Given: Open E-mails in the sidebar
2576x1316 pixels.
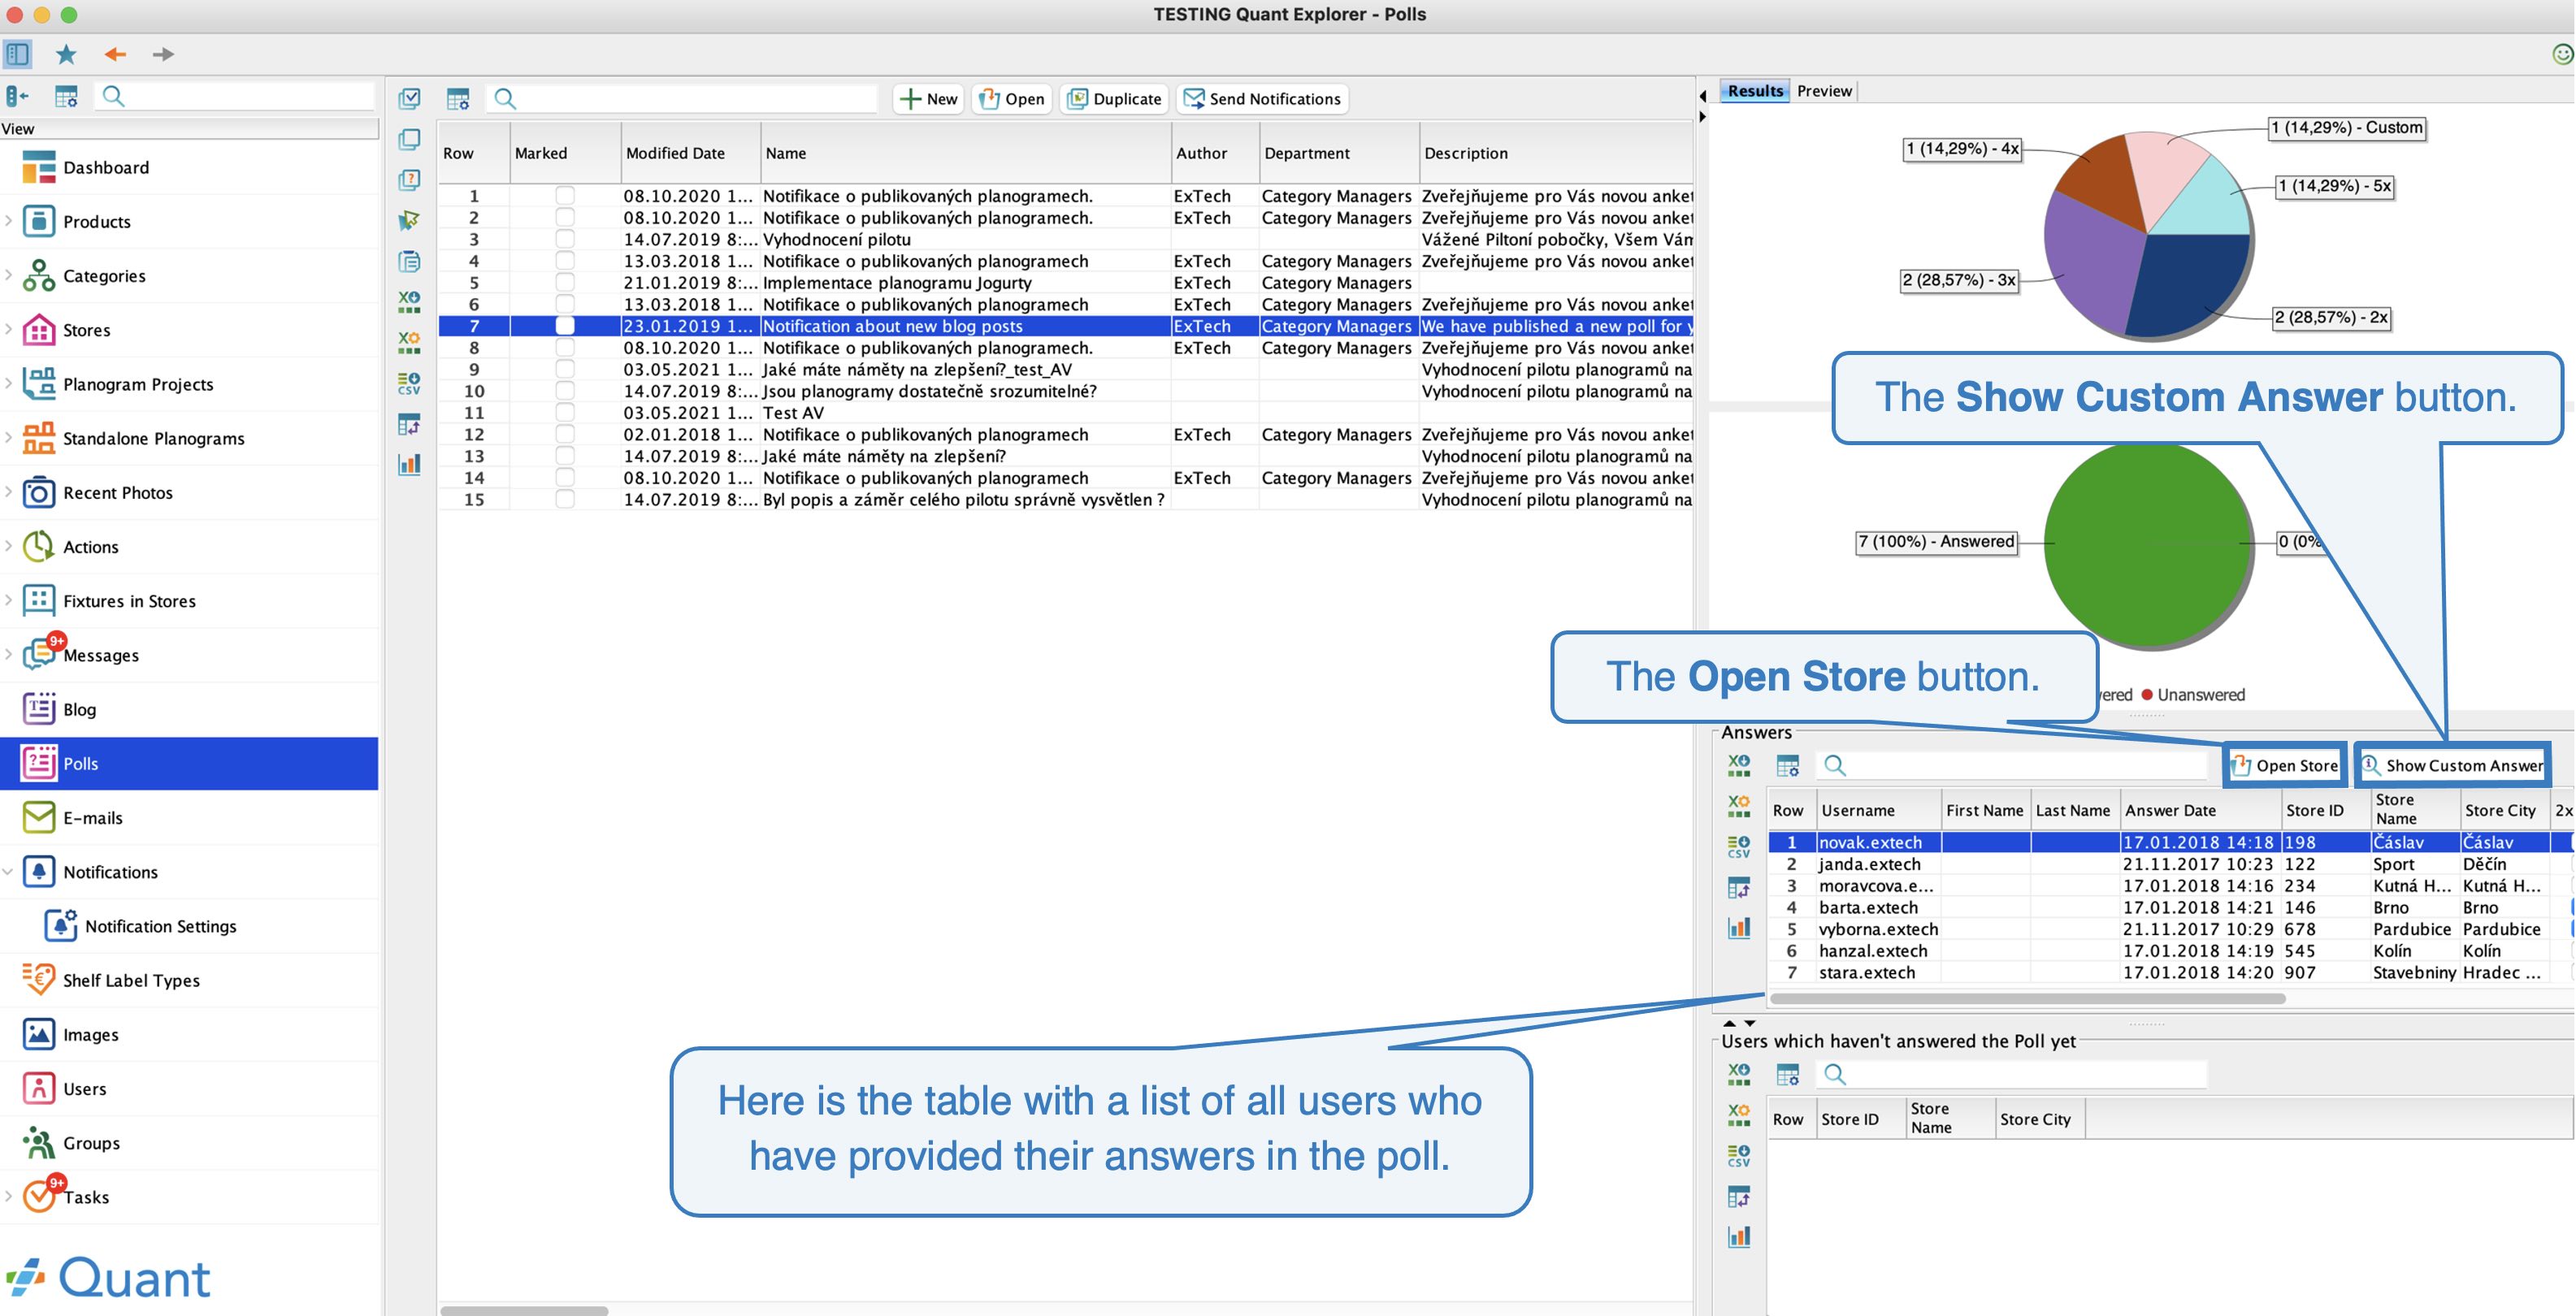Looking at the screenshot, I should point(190,818).
